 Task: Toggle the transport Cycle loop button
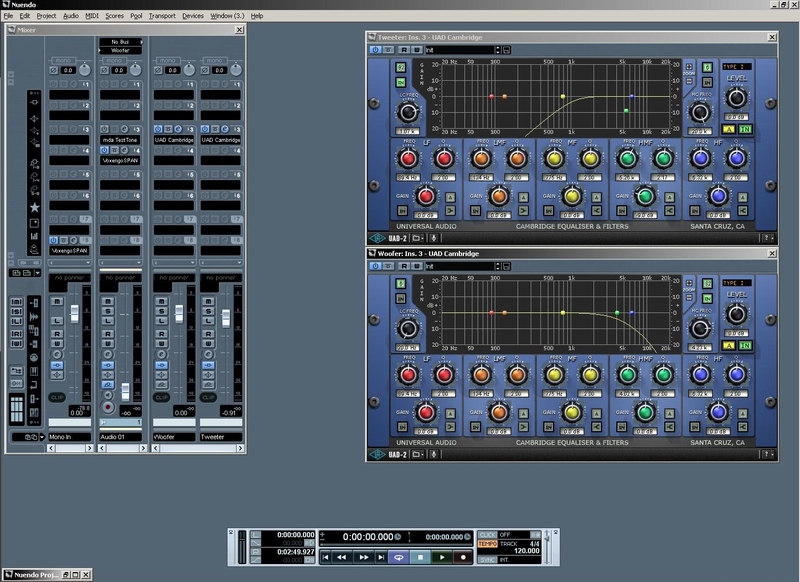click(x=399, y=558)
